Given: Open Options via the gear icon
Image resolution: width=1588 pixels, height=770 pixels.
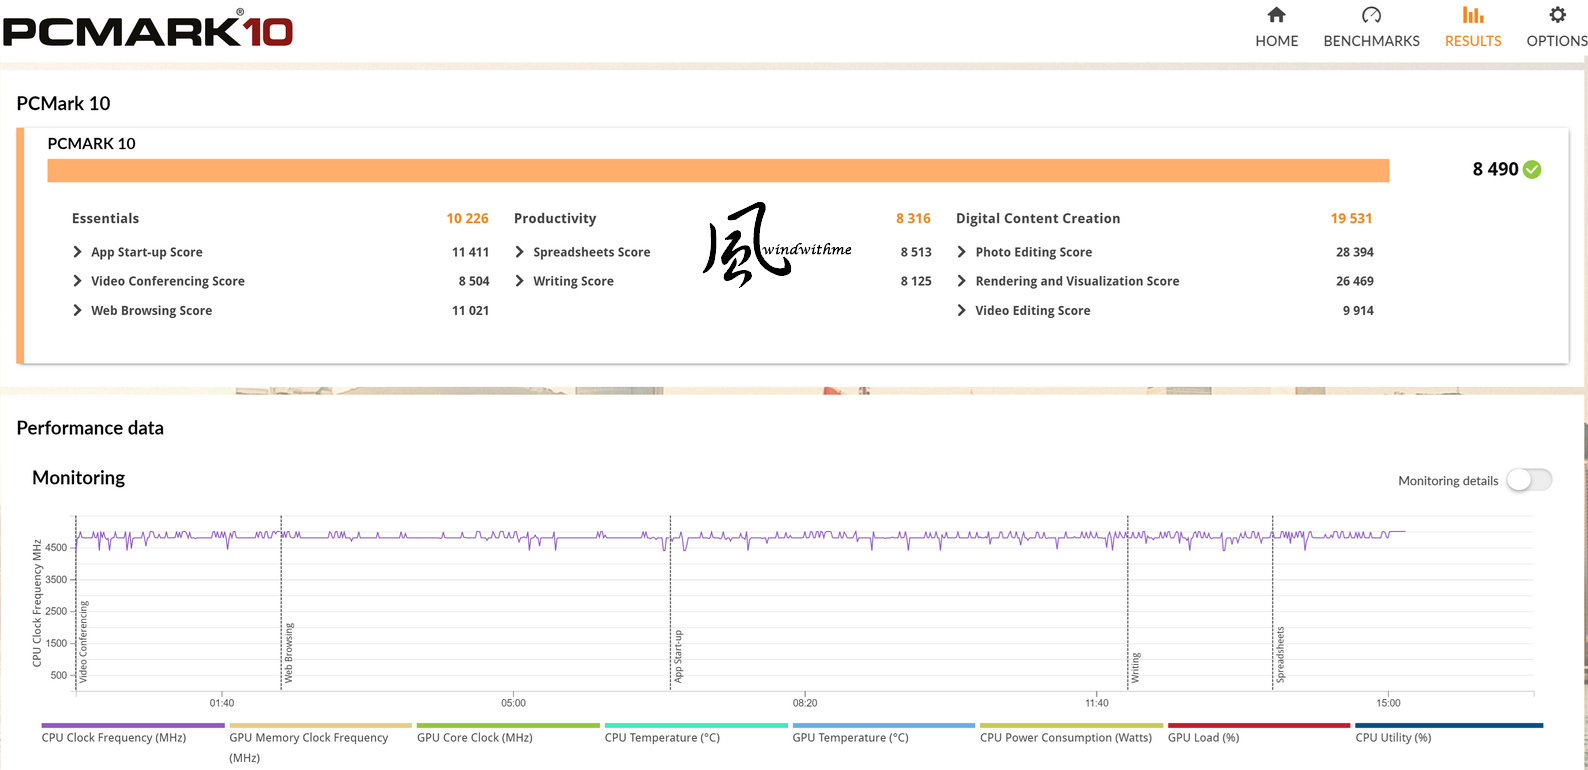Looking at the screenshot, I should (x=1557, y=15).
